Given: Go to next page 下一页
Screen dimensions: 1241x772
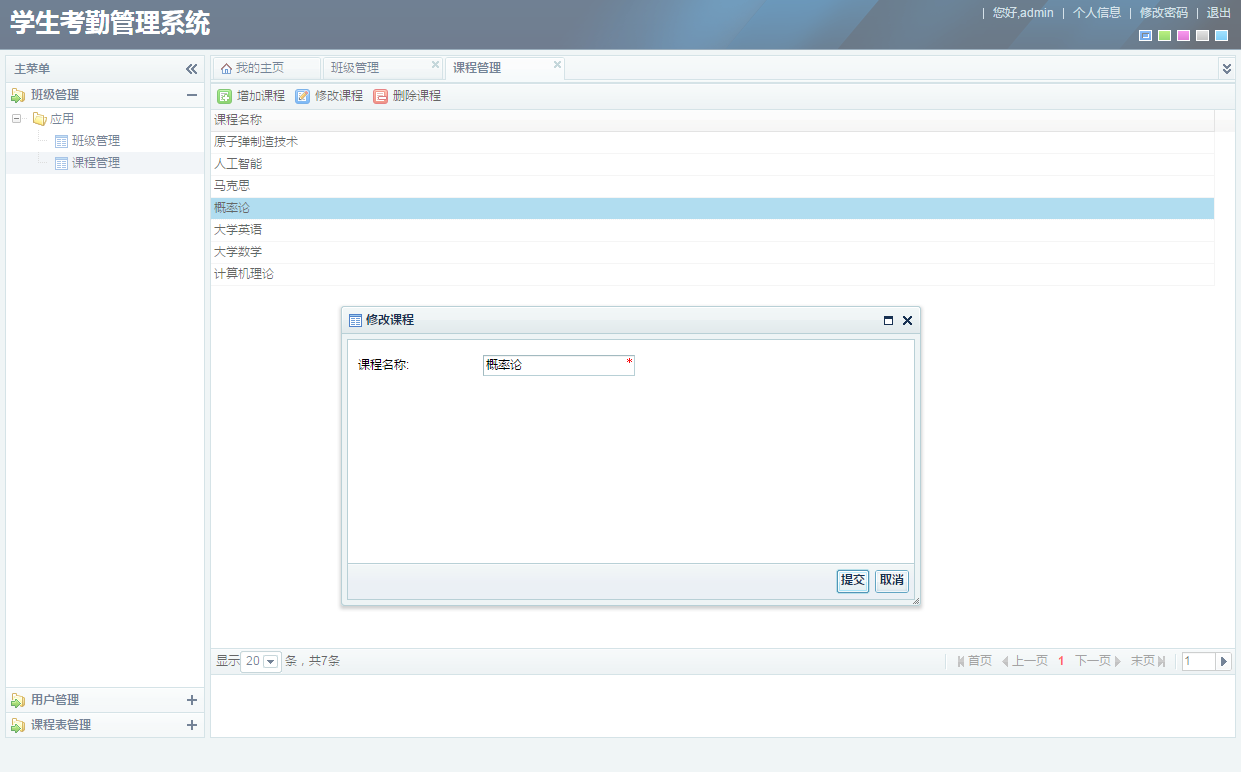Looking at the screenshot, I should (x=1098, y=661).
